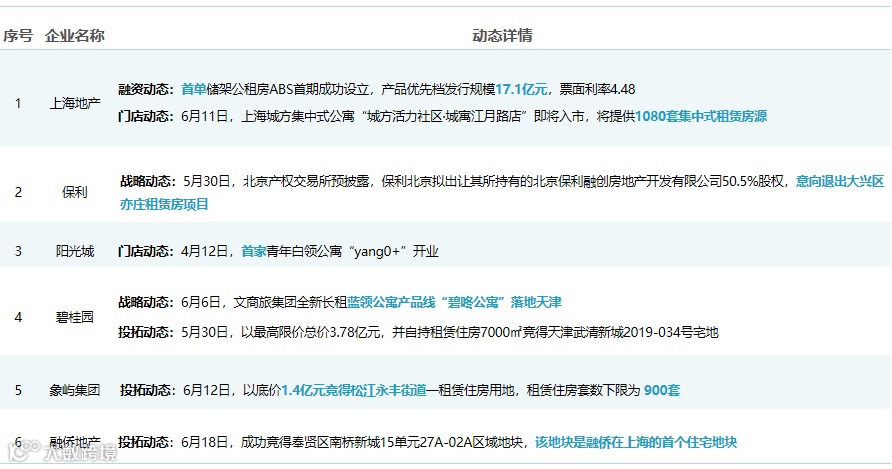Select company name 碧桂园
892x469 pixels.
click(x=75, y=317)
